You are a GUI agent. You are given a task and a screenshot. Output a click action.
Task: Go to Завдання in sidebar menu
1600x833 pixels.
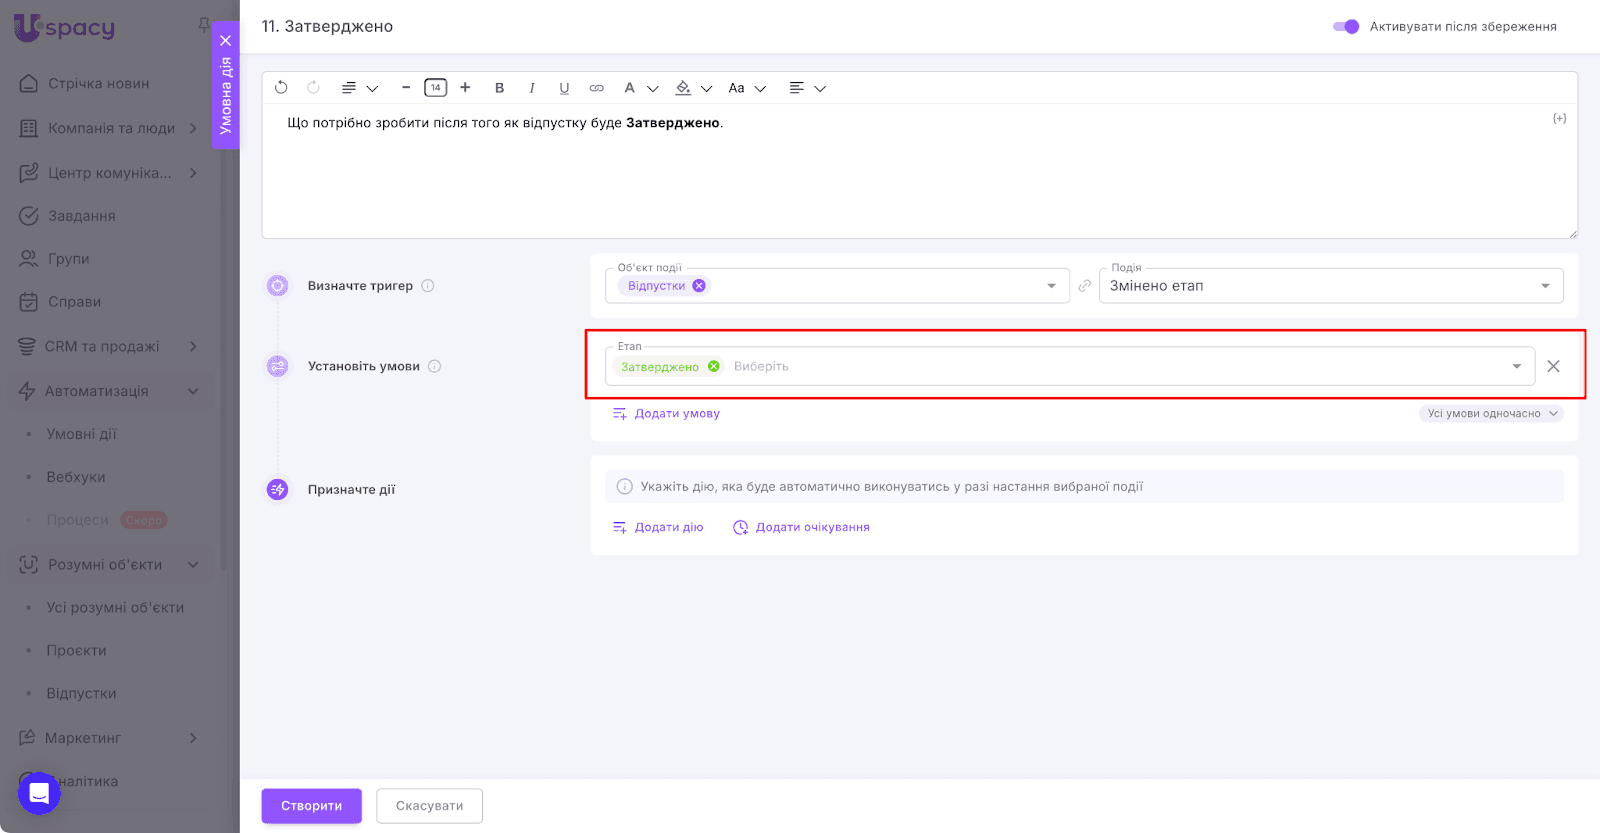[81, 216]
